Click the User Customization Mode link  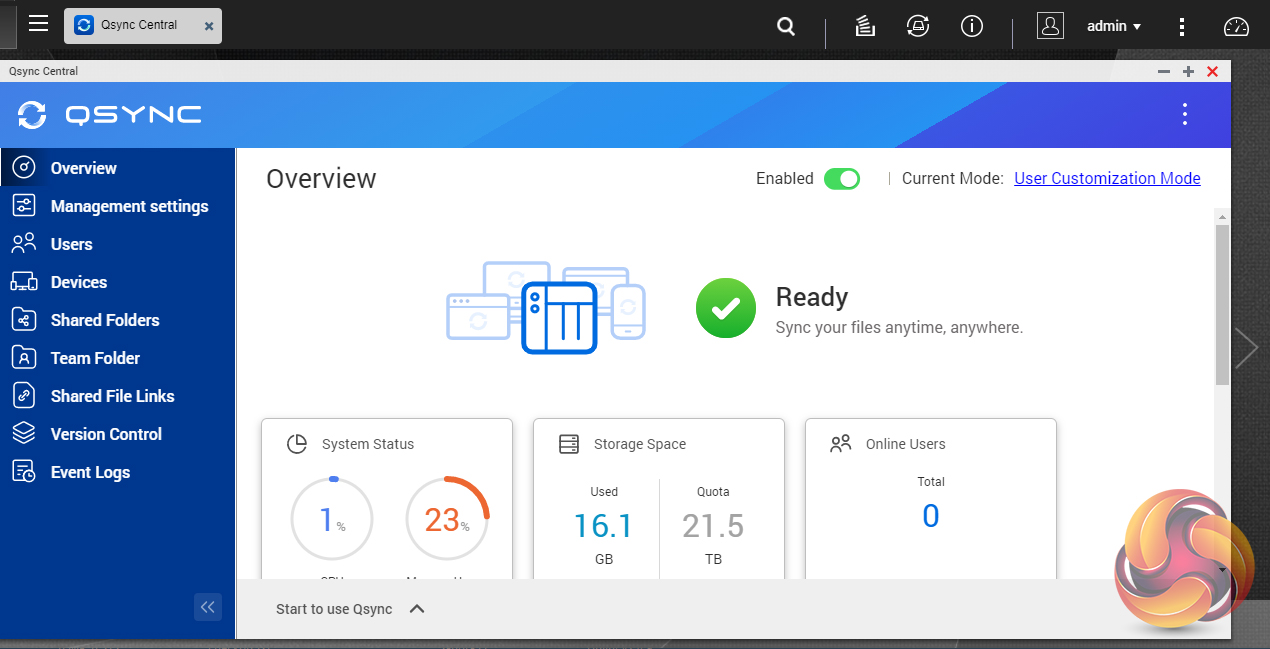(x=1107, y=179)
